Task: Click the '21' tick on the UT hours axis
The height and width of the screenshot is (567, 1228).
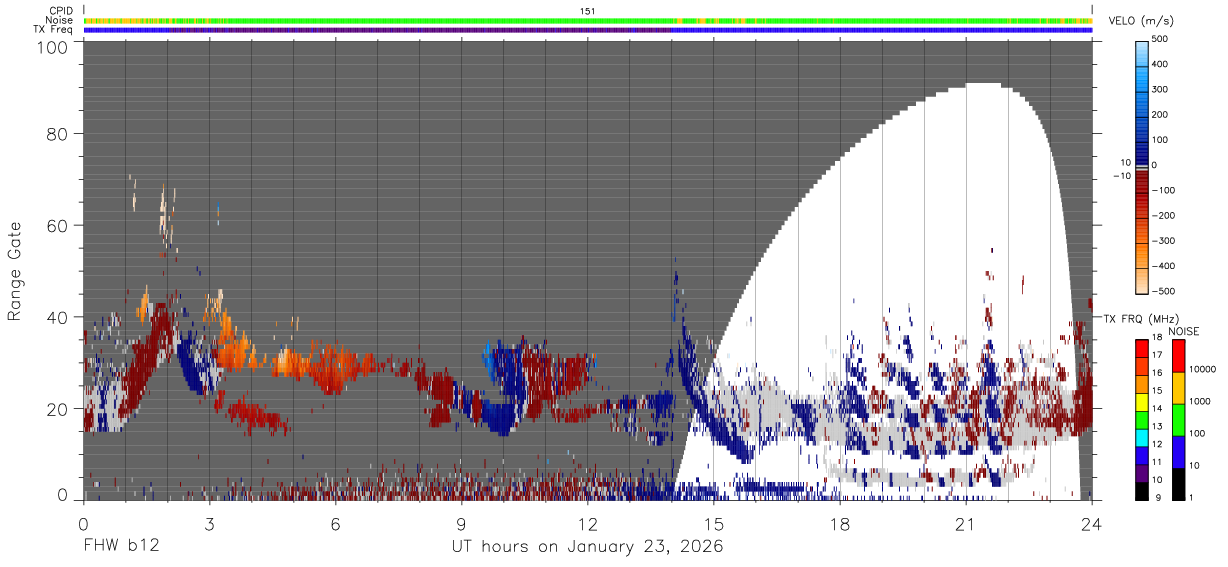Action: pos(966,523)
